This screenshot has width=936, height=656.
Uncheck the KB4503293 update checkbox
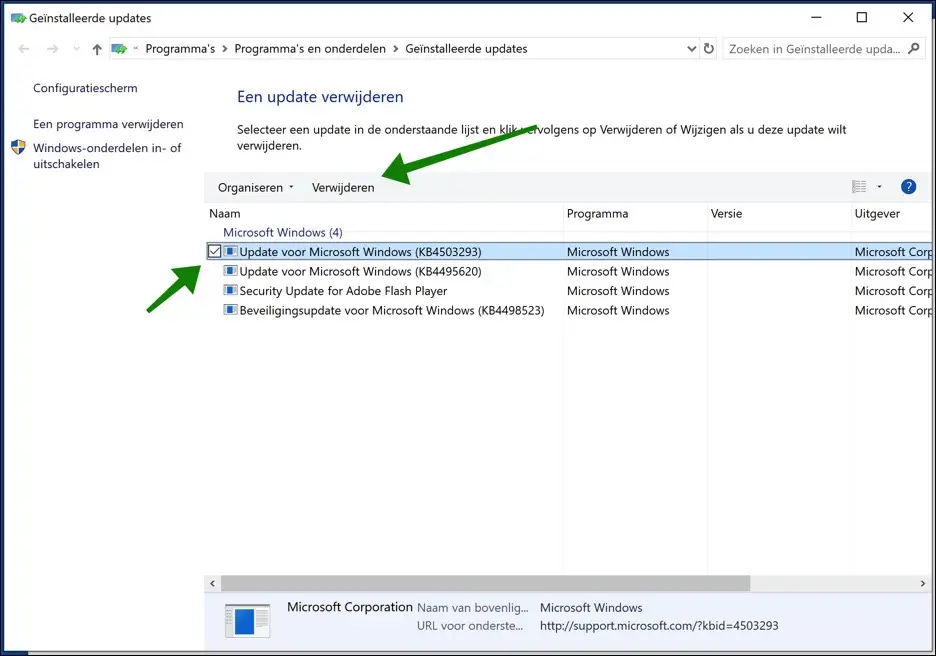[214, 251]
